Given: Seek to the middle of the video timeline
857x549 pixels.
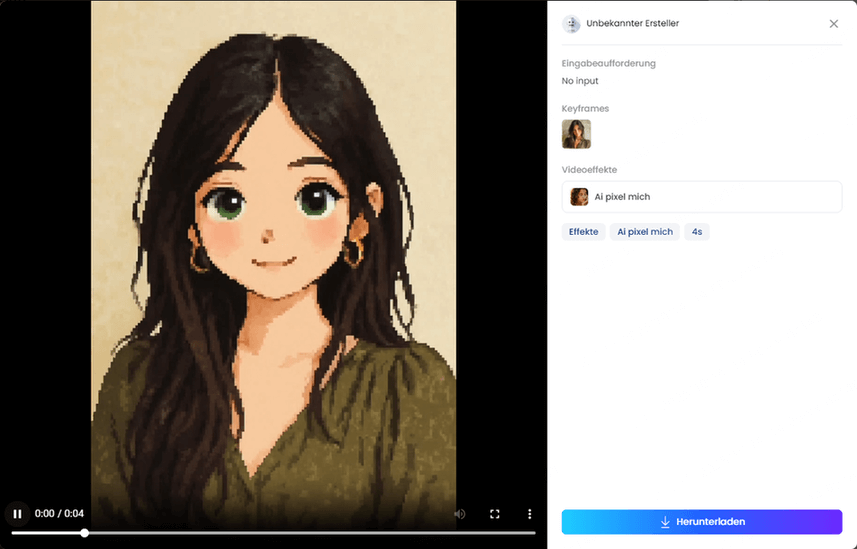Looking at the screenshot, I should [273, 533].
